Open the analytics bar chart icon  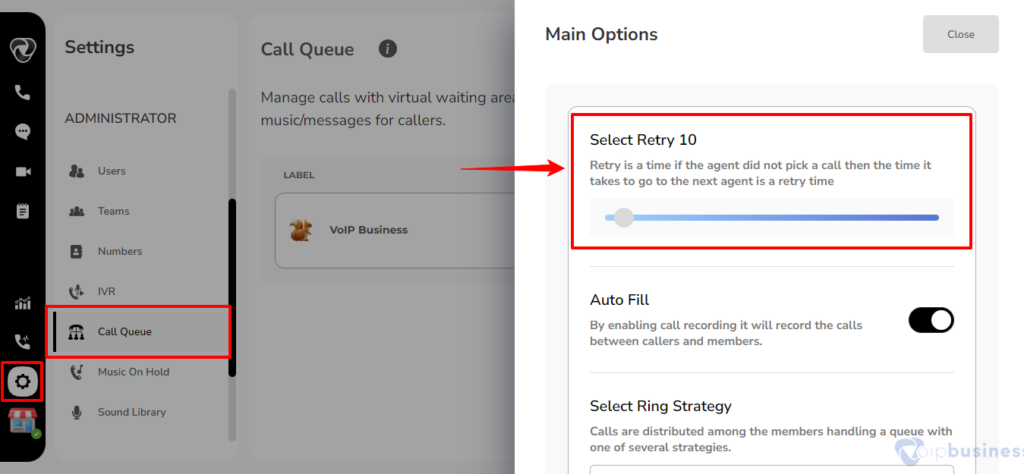tap(23, 303)
